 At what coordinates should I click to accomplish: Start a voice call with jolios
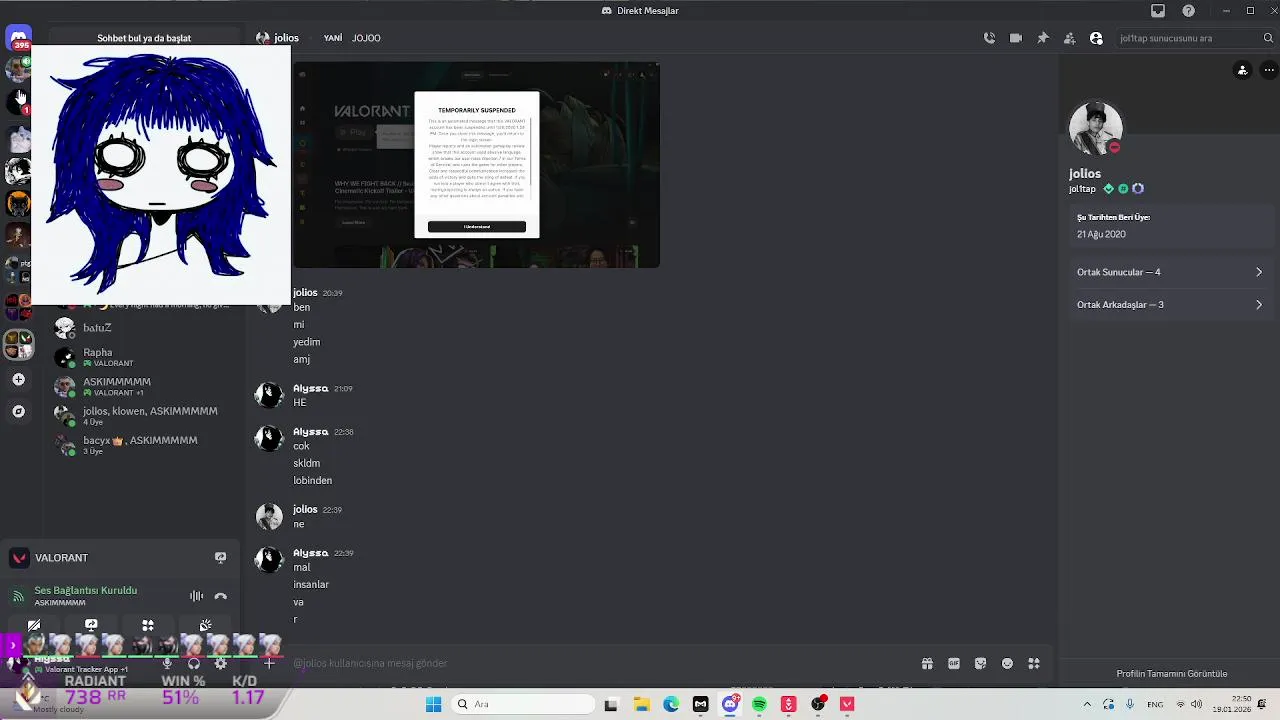[989, 38]
